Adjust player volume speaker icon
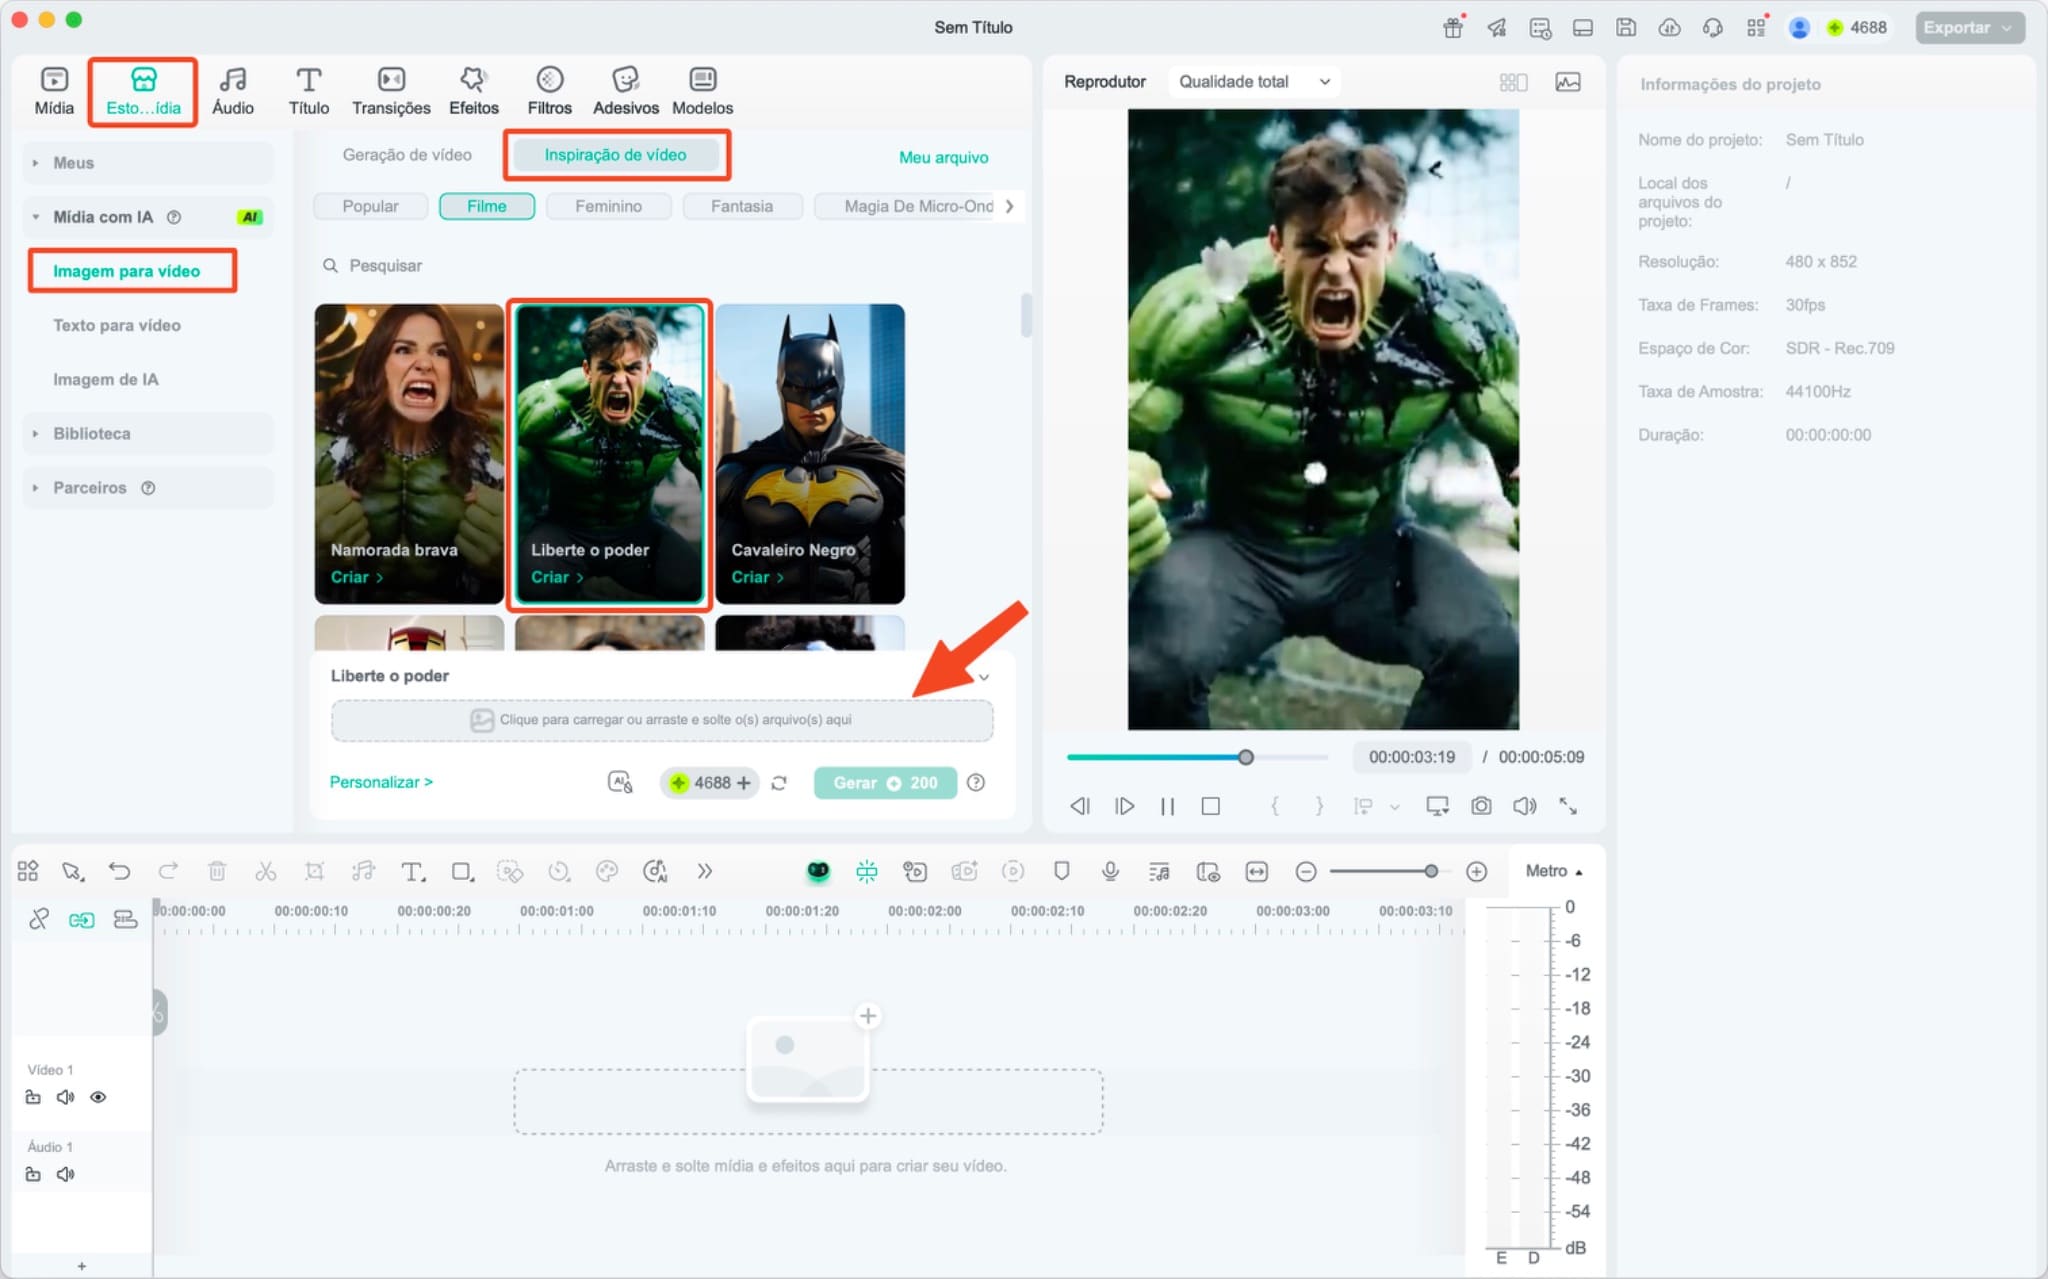This screenshot has width=2048, height=1279. (1524, 806)
